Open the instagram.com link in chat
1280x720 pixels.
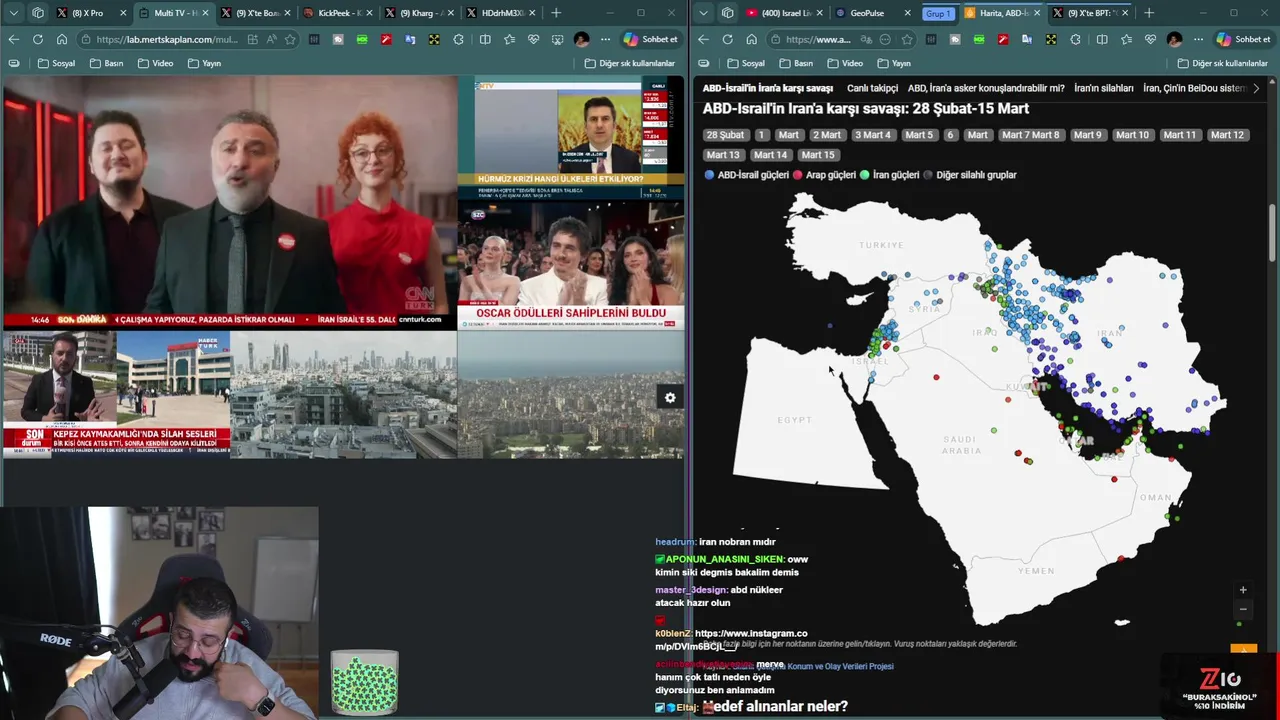pos(731,640)
